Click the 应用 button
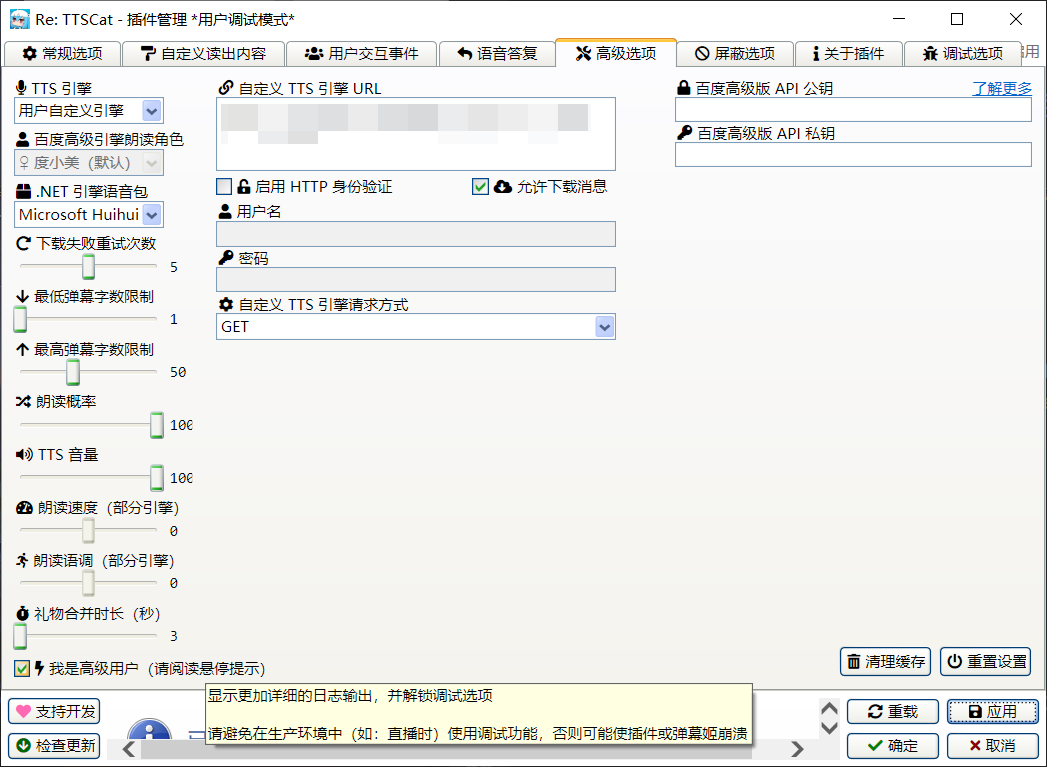 point(993,712)
